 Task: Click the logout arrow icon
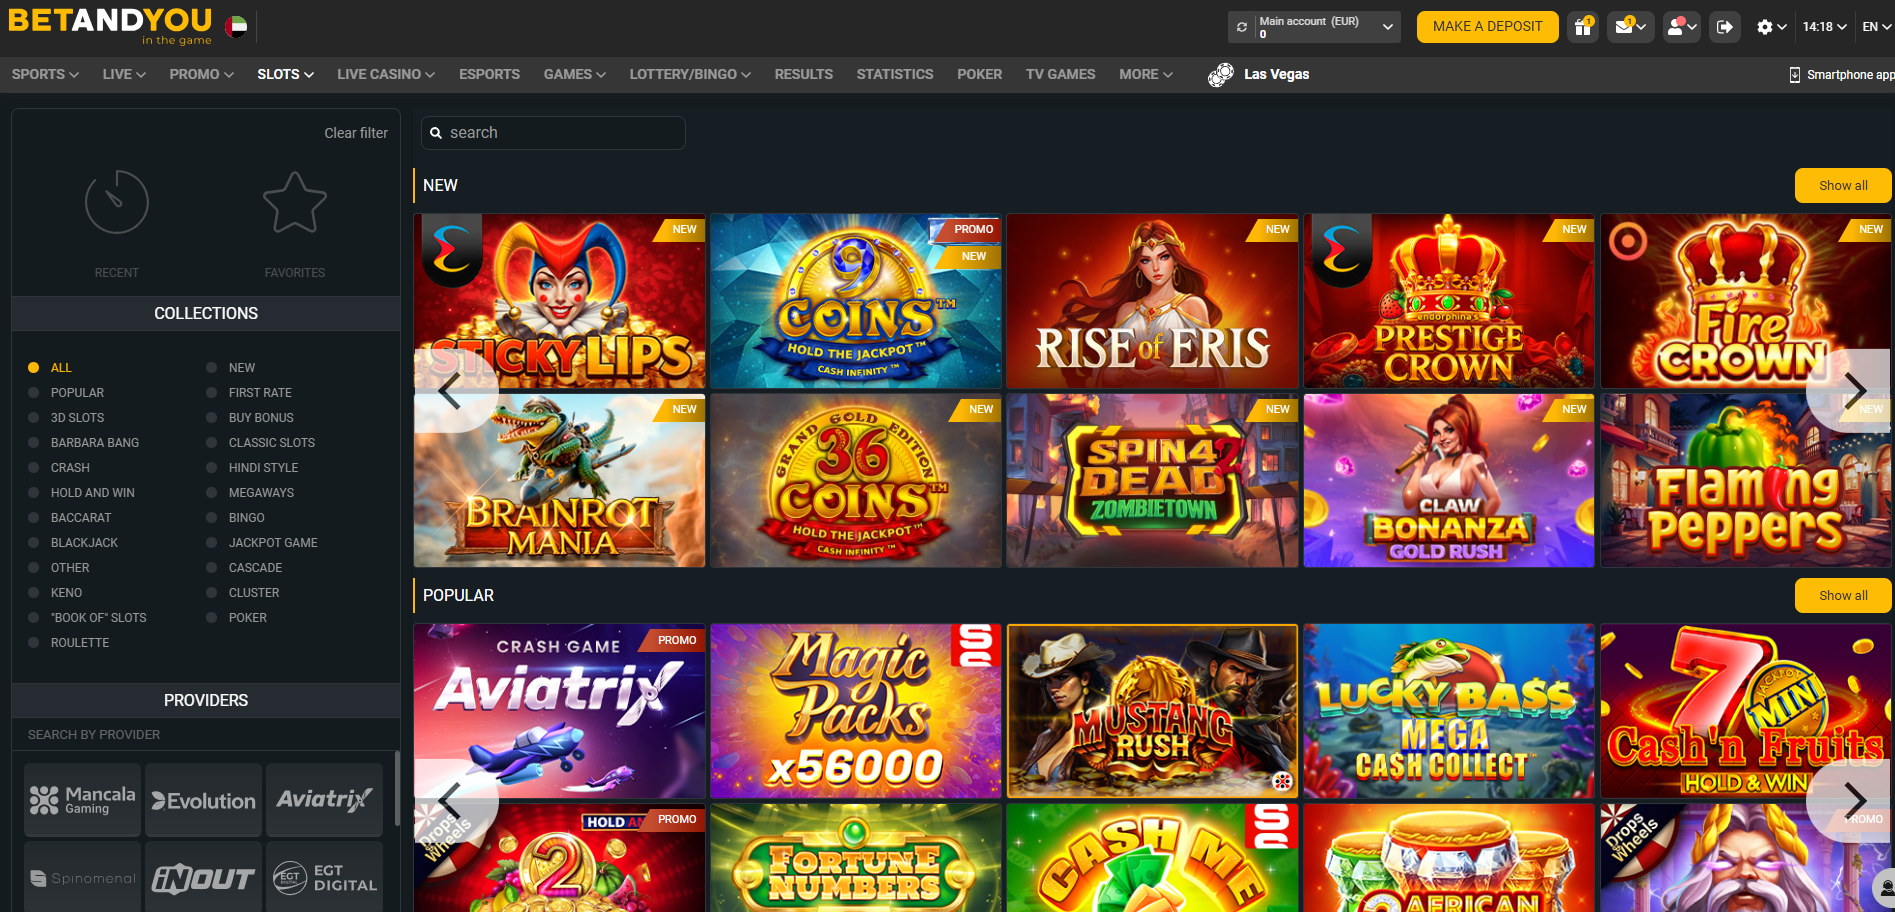pos(1725,27)
